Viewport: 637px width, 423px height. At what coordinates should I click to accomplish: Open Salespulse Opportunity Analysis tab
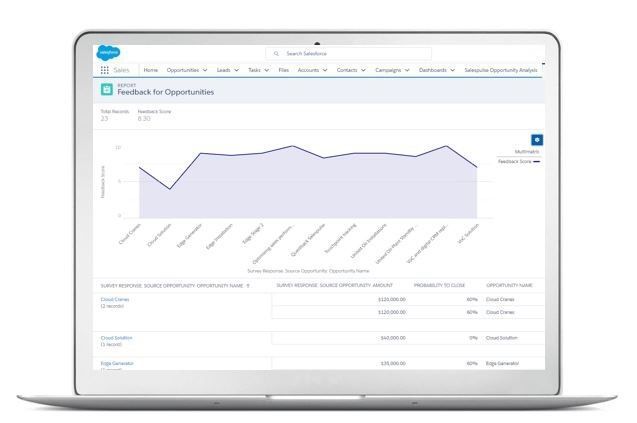[x=501, y=70]
